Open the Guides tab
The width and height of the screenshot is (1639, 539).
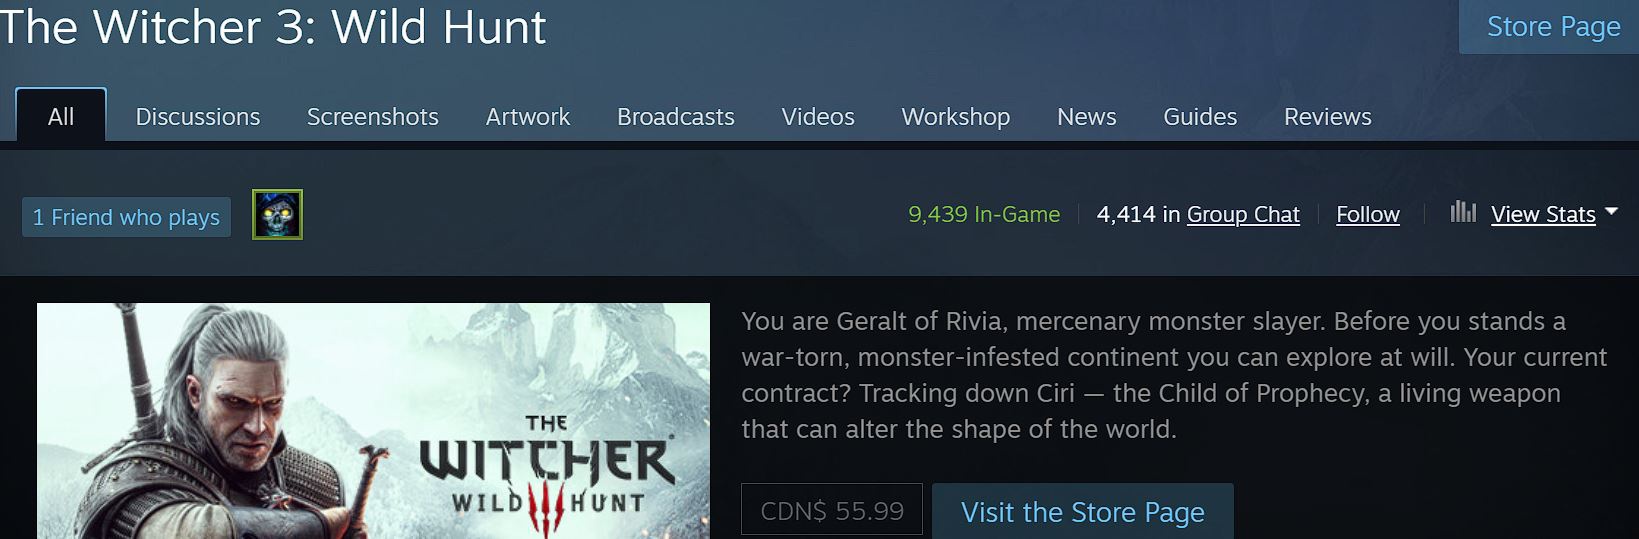tap(1200, 117)
